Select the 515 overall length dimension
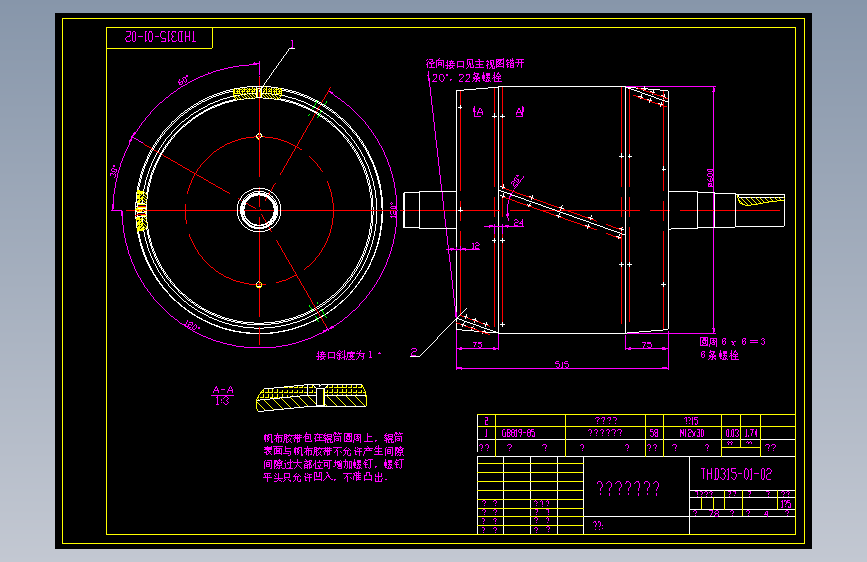 tap(562, 364)
